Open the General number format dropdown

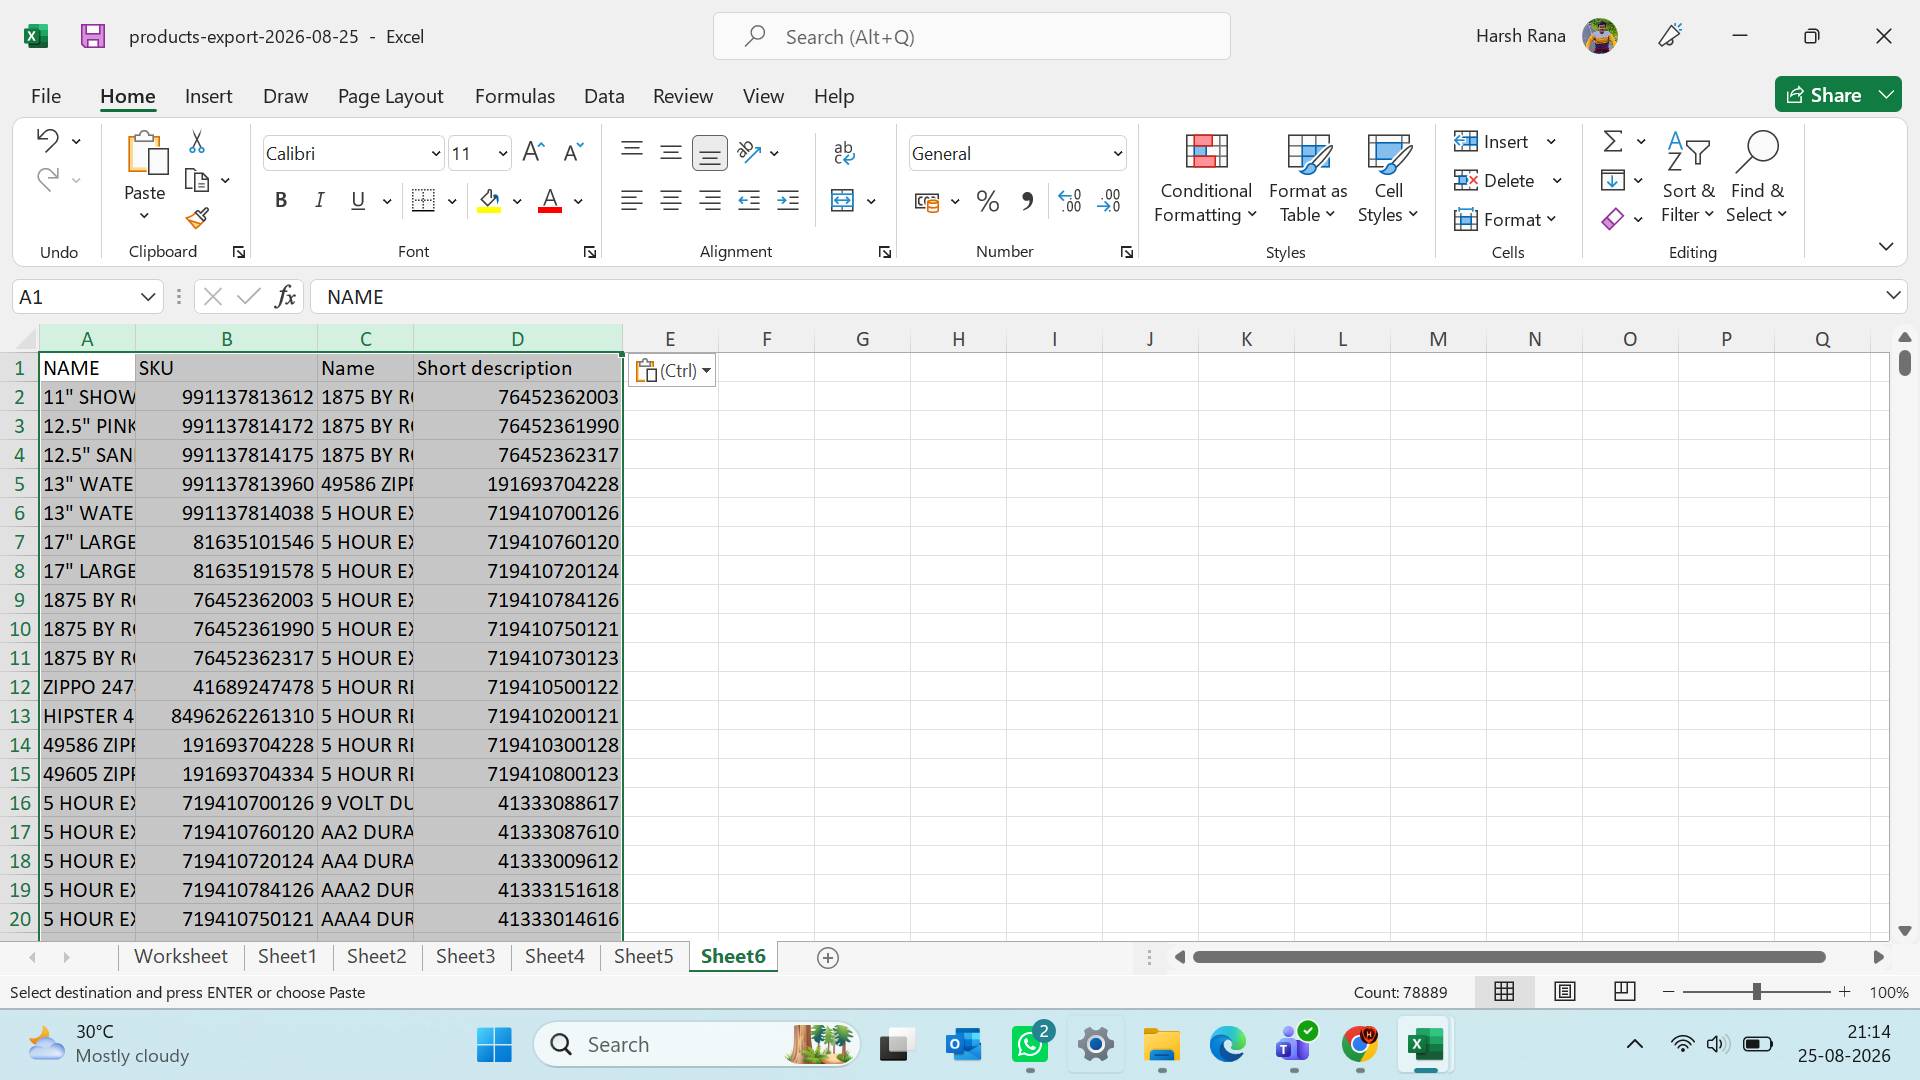pos(1117,153)
